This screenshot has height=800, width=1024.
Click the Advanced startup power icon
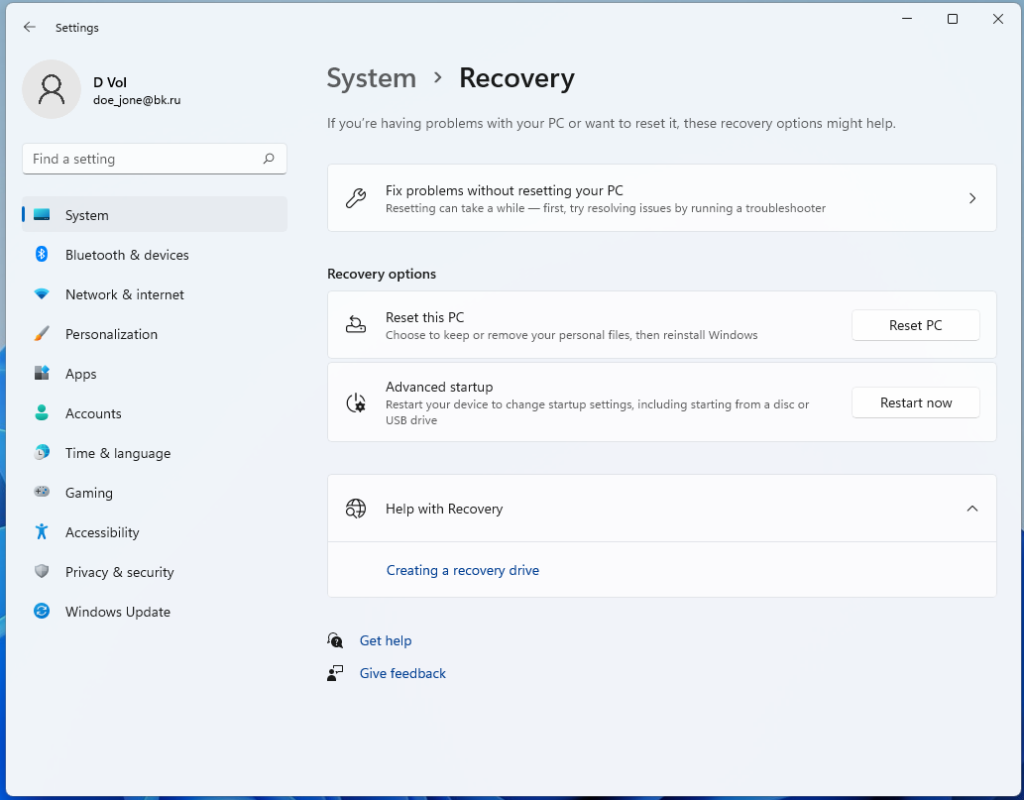click(356, 402)
